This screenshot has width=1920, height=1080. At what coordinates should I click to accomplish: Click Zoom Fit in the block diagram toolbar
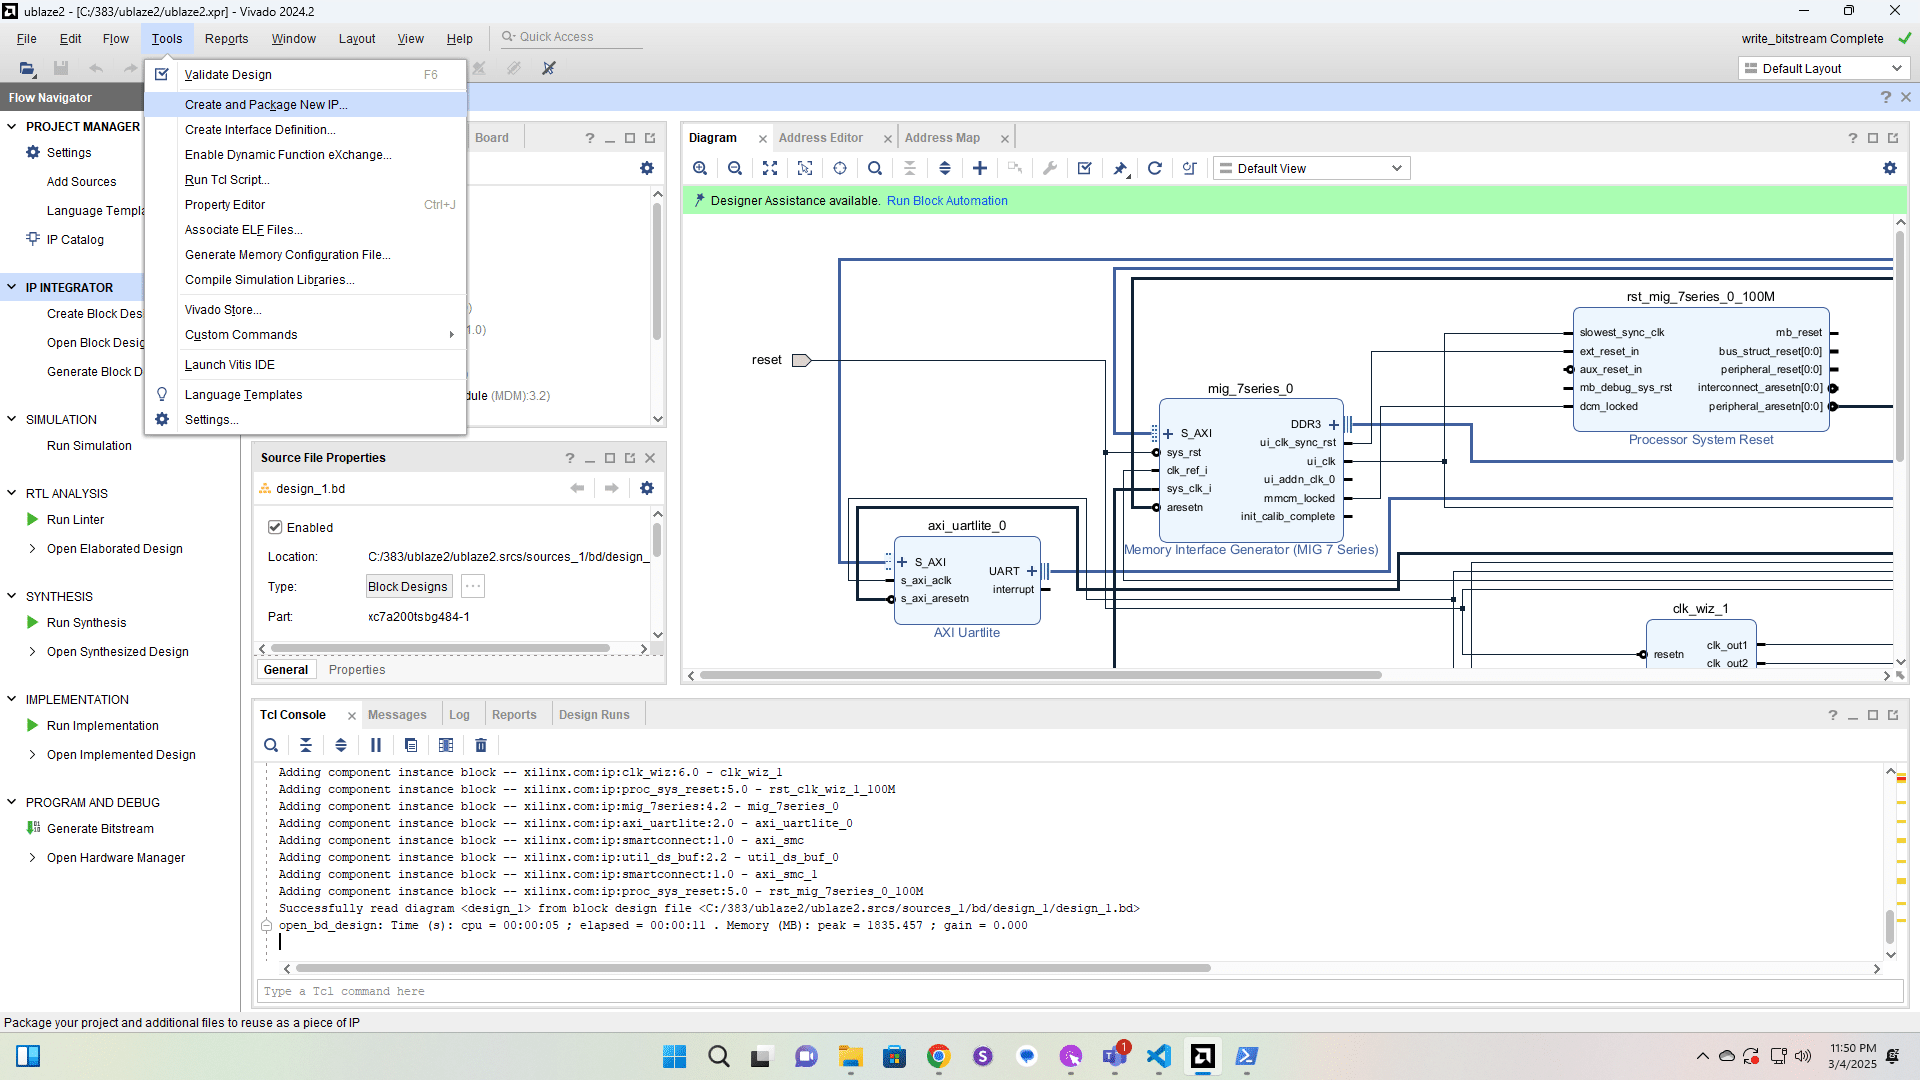(770, 168)
